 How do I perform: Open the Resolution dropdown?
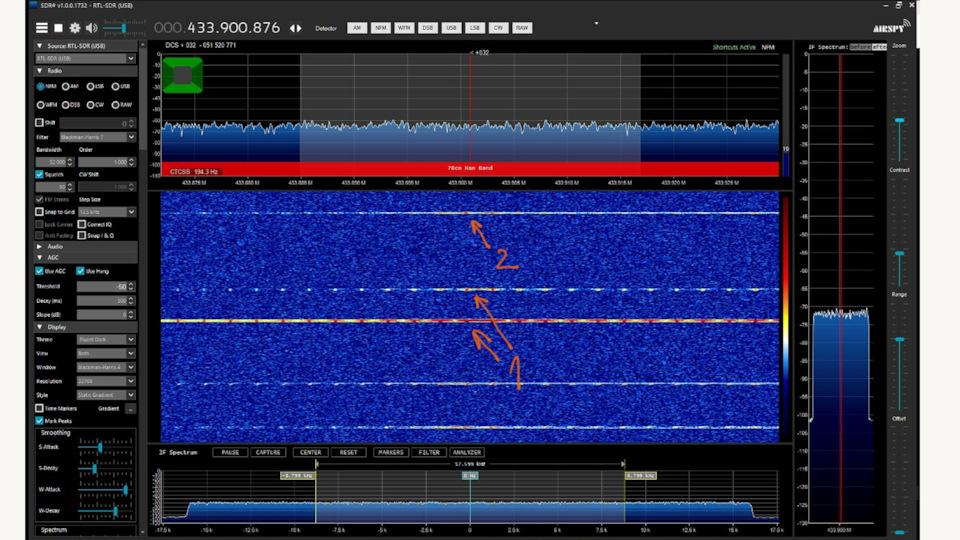(106, 381)
